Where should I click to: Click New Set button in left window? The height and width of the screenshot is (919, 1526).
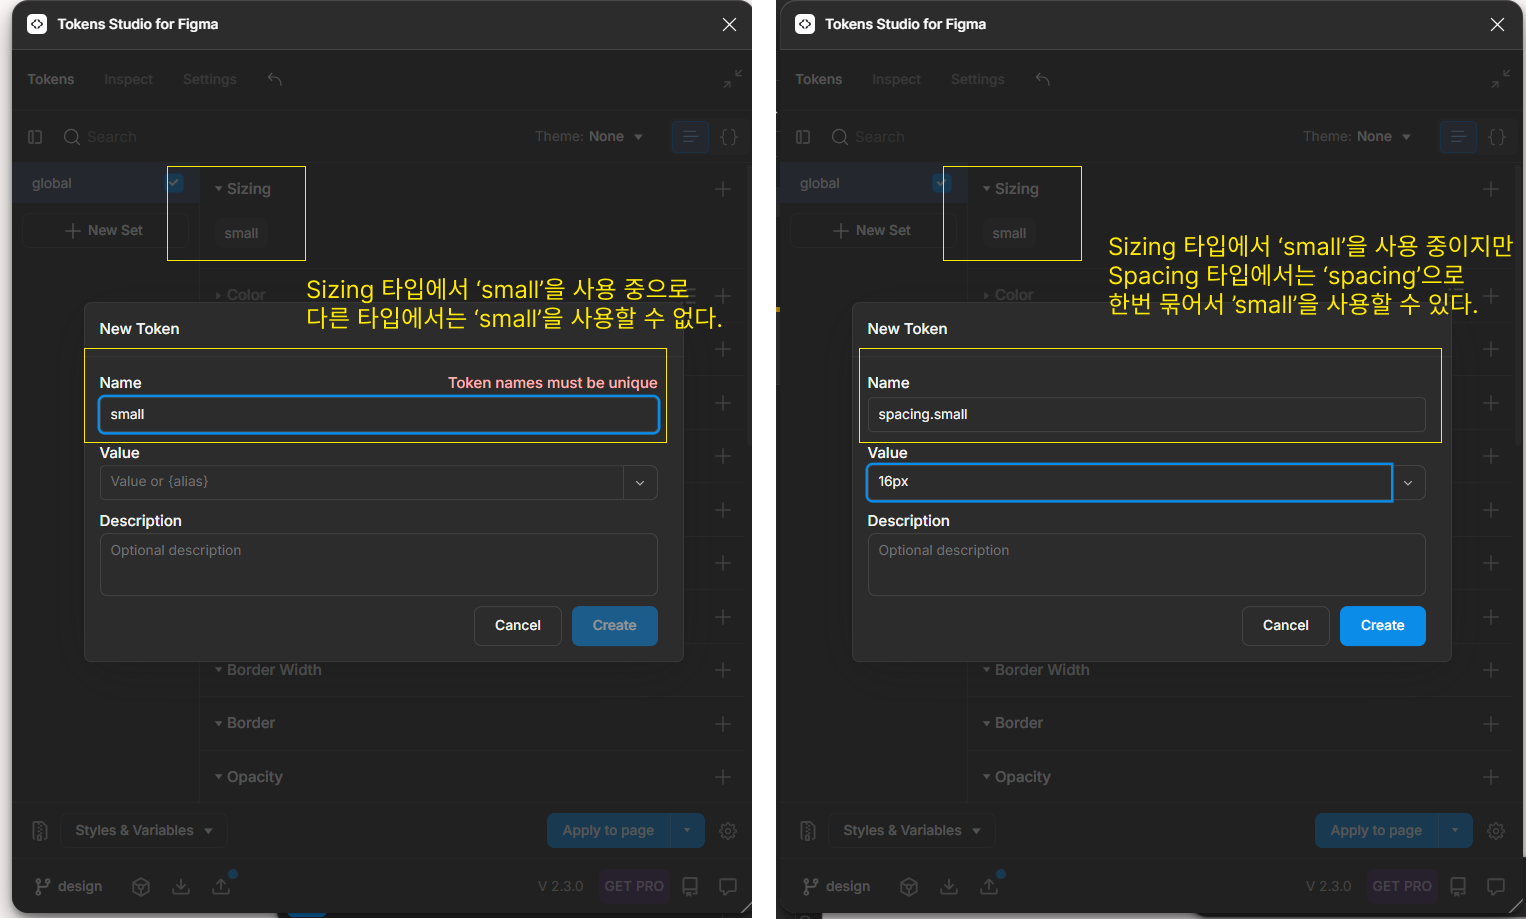104,231
